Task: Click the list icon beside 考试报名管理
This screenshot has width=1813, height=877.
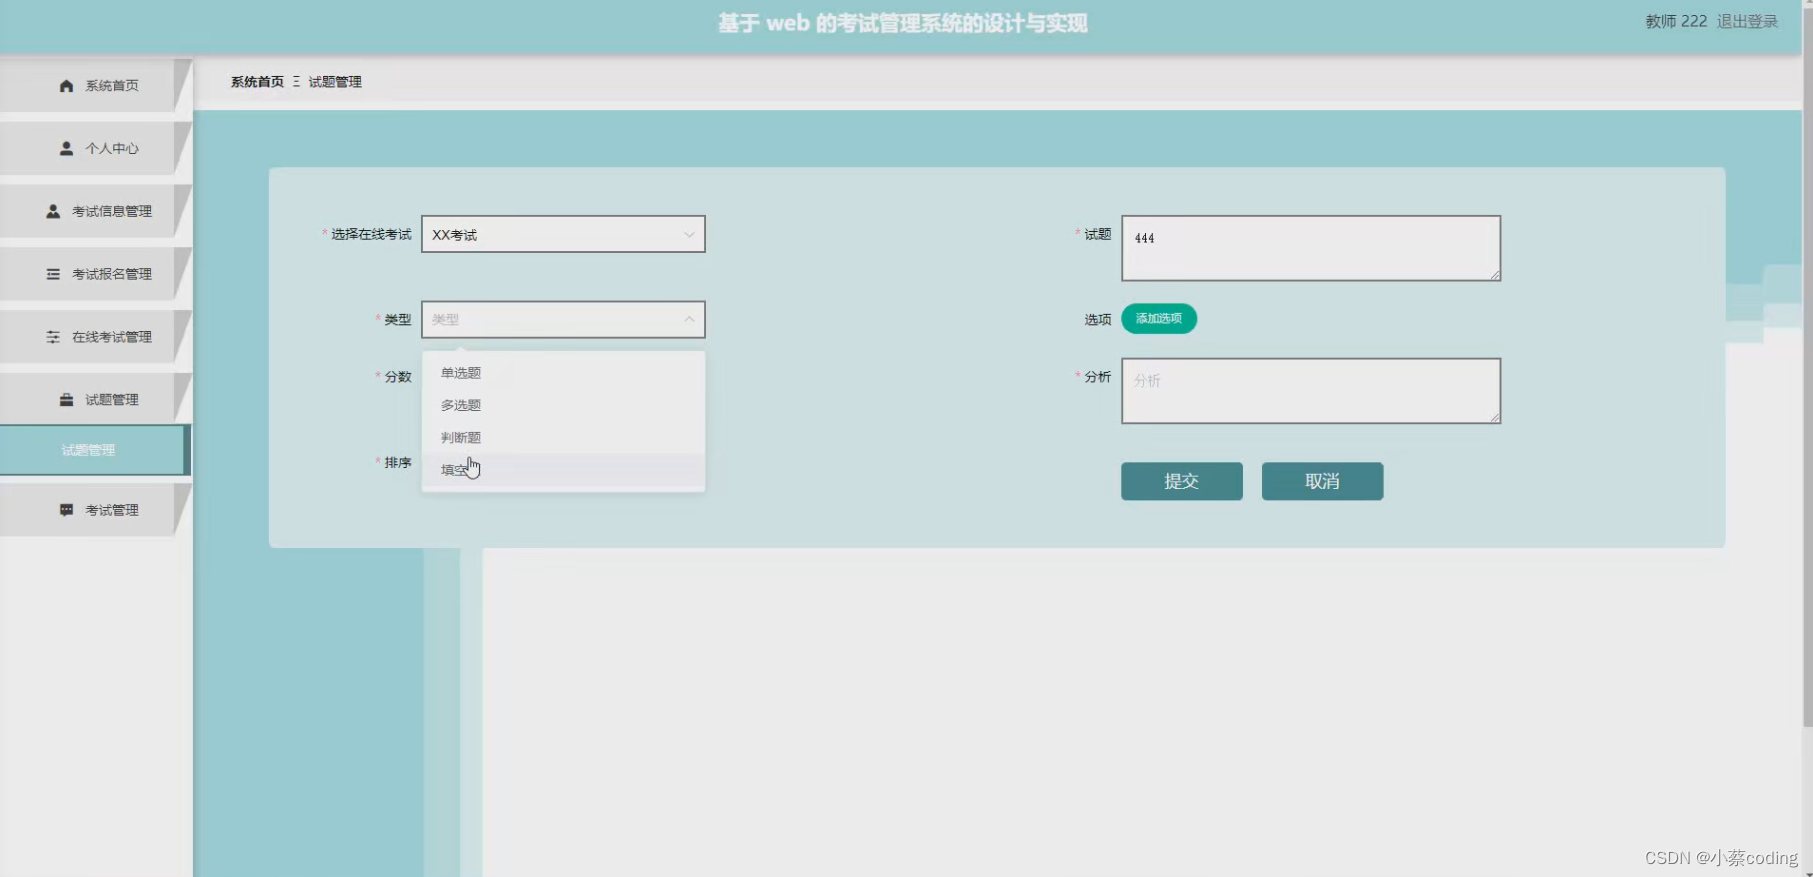Action: point(53,274)
